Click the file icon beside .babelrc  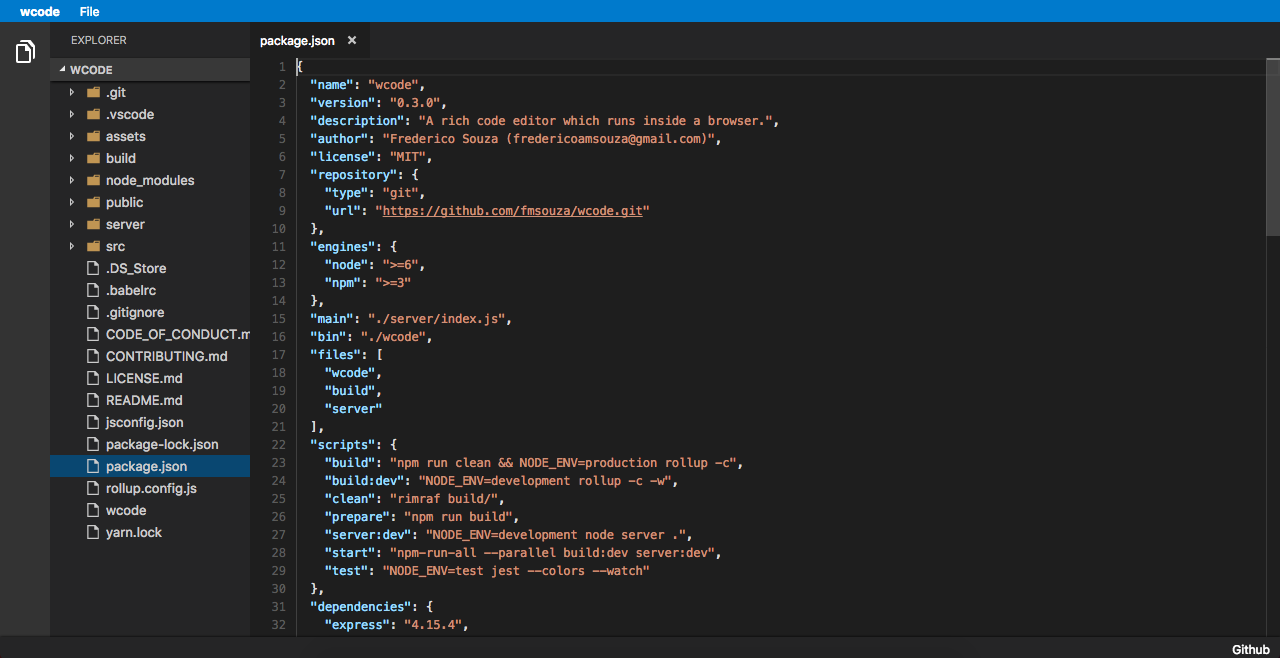coord(94,290)
